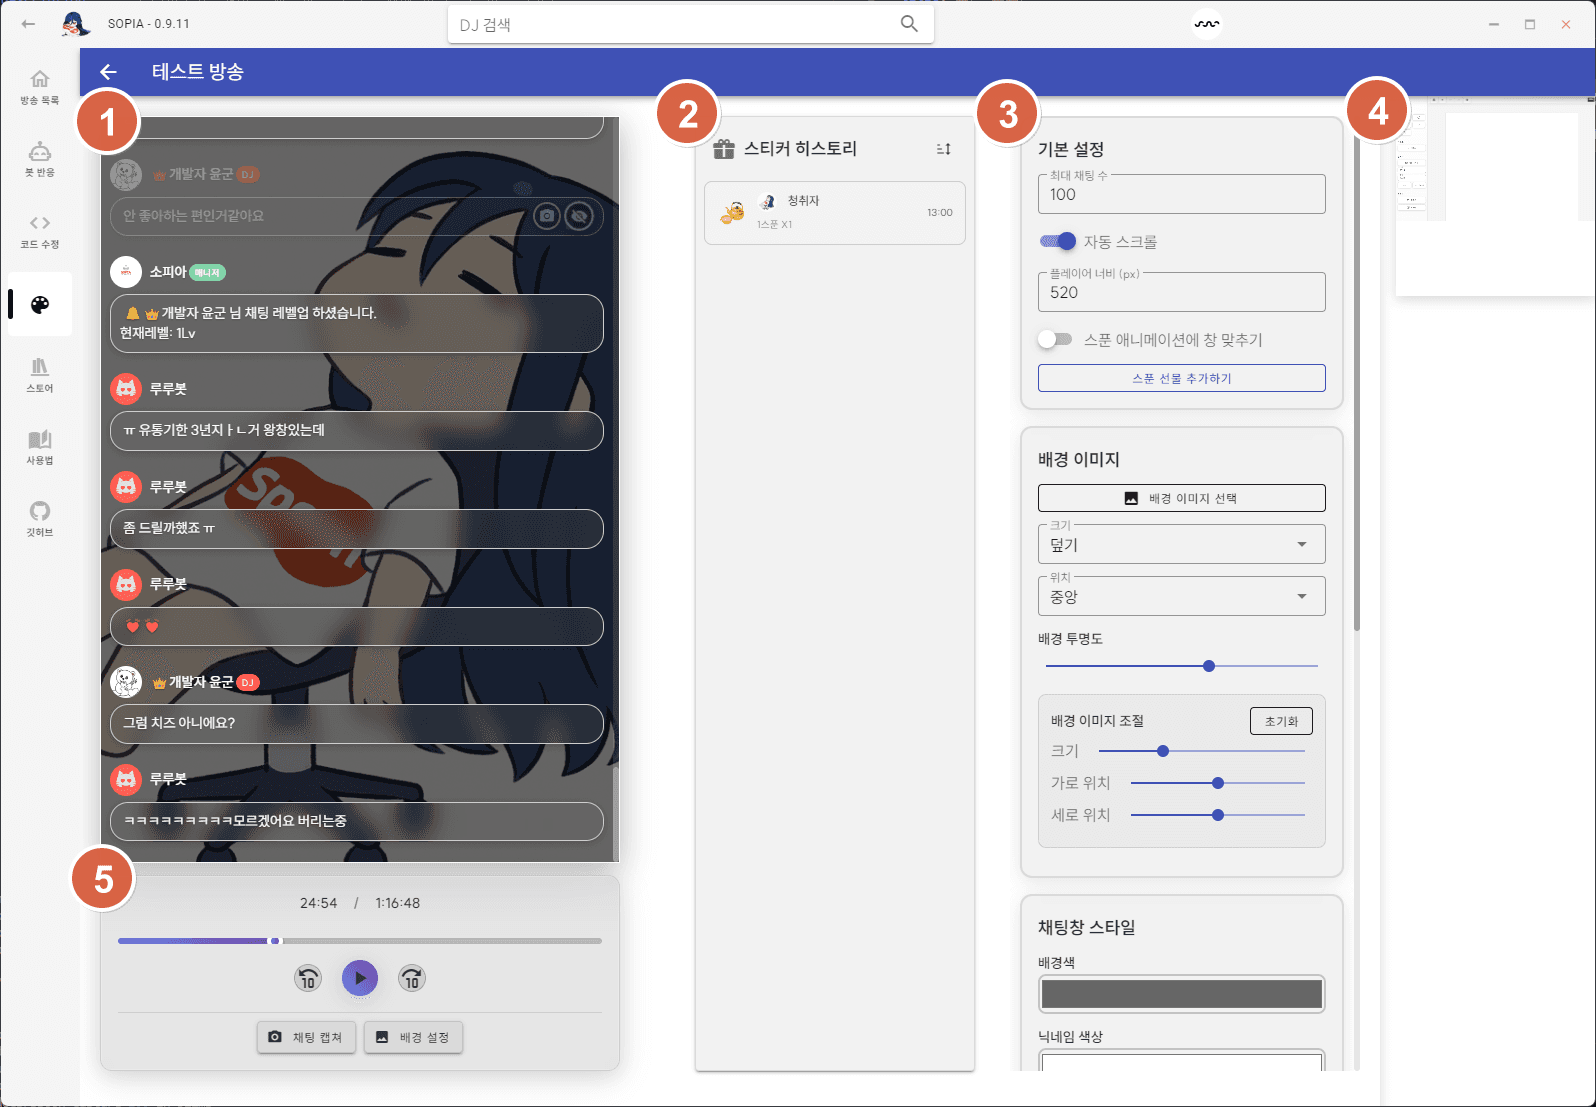Open the 깃허브 GitHub sidebar icon
This screenshot has height=1107, width=1596.
point(40,518)
